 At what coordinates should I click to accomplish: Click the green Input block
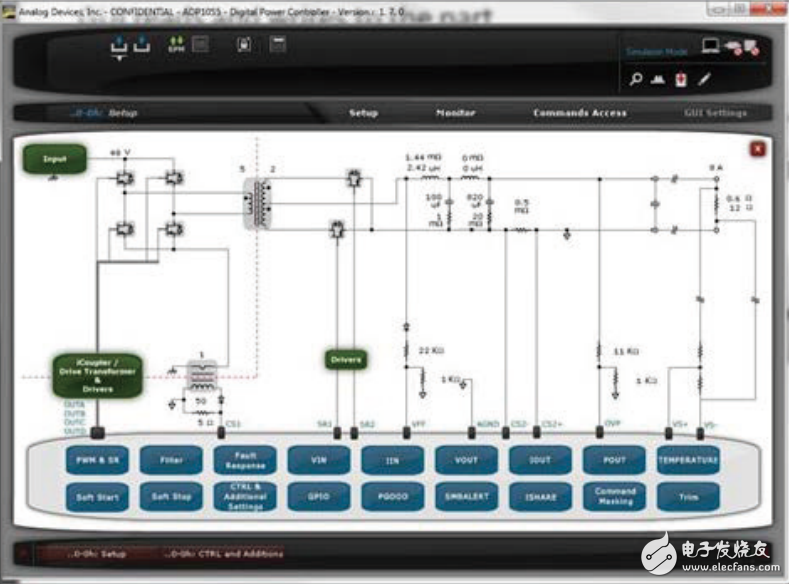point(53,158)
